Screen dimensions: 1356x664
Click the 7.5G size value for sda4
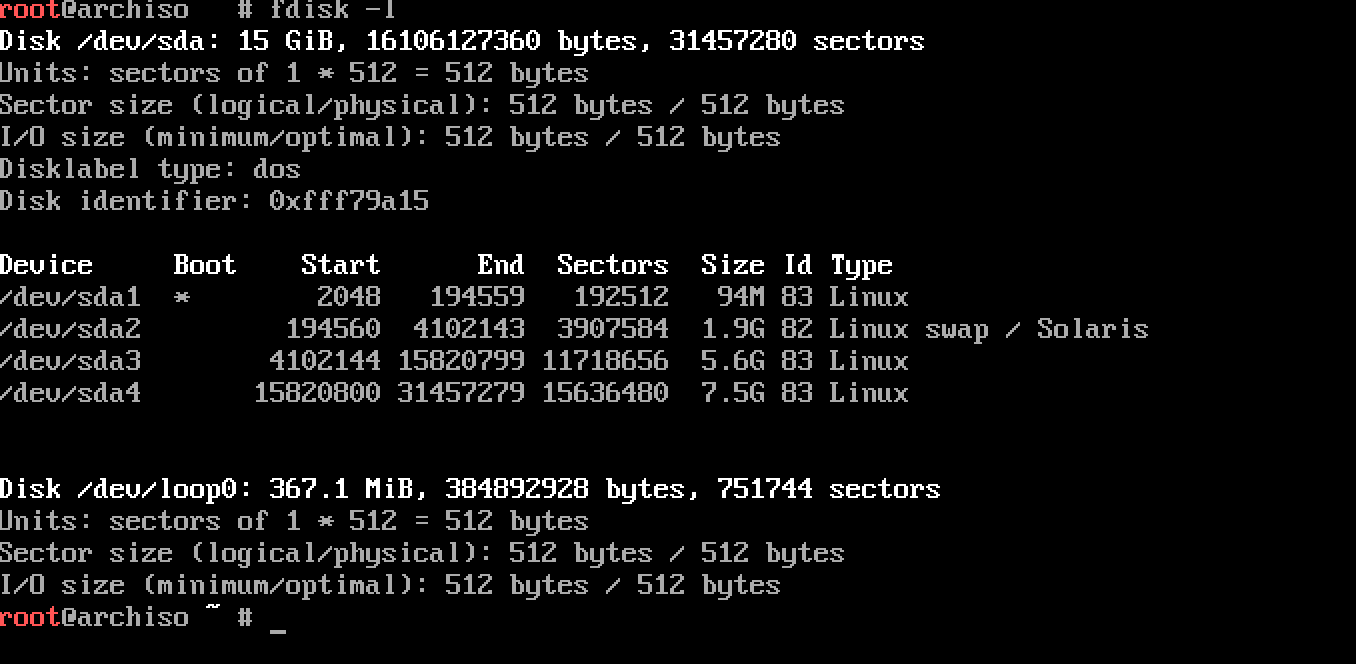pyautogui.click(x=732, y=393)
